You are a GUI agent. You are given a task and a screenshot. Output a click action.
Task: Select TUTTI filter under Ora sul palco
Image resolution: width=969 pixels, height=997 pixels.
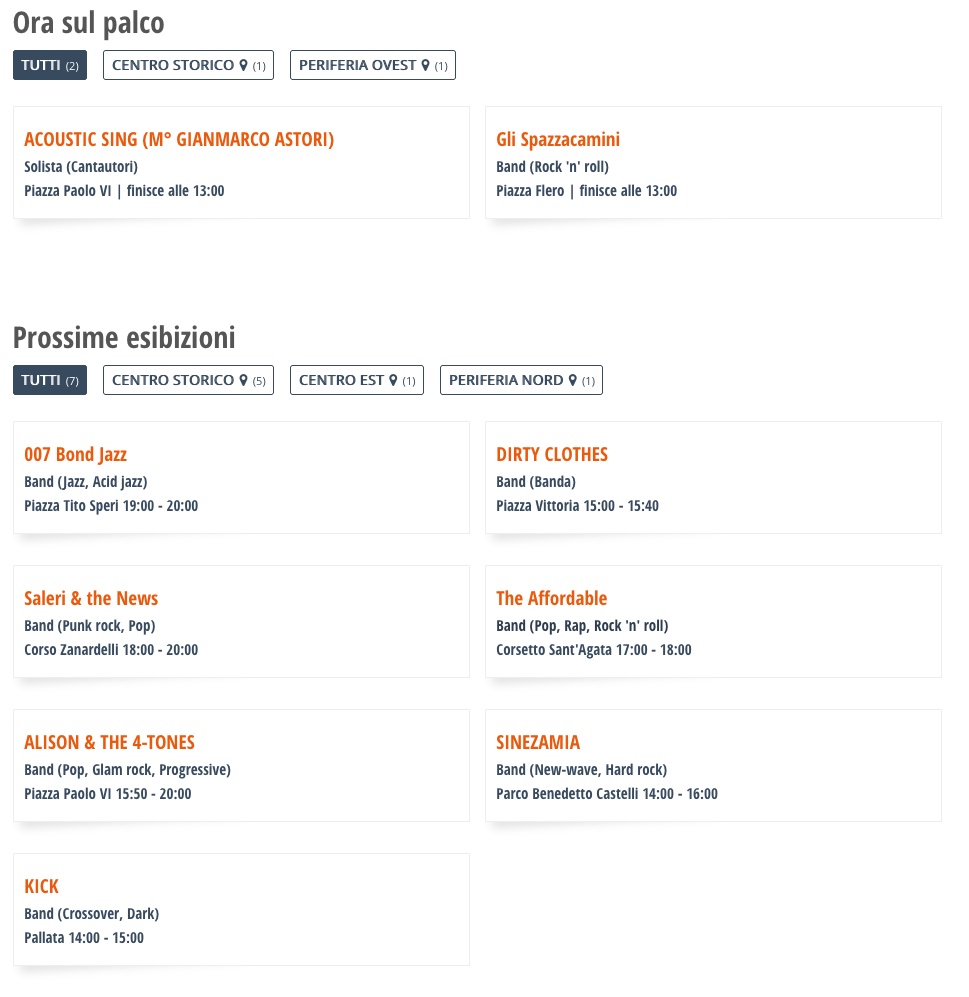coord(50,65)
